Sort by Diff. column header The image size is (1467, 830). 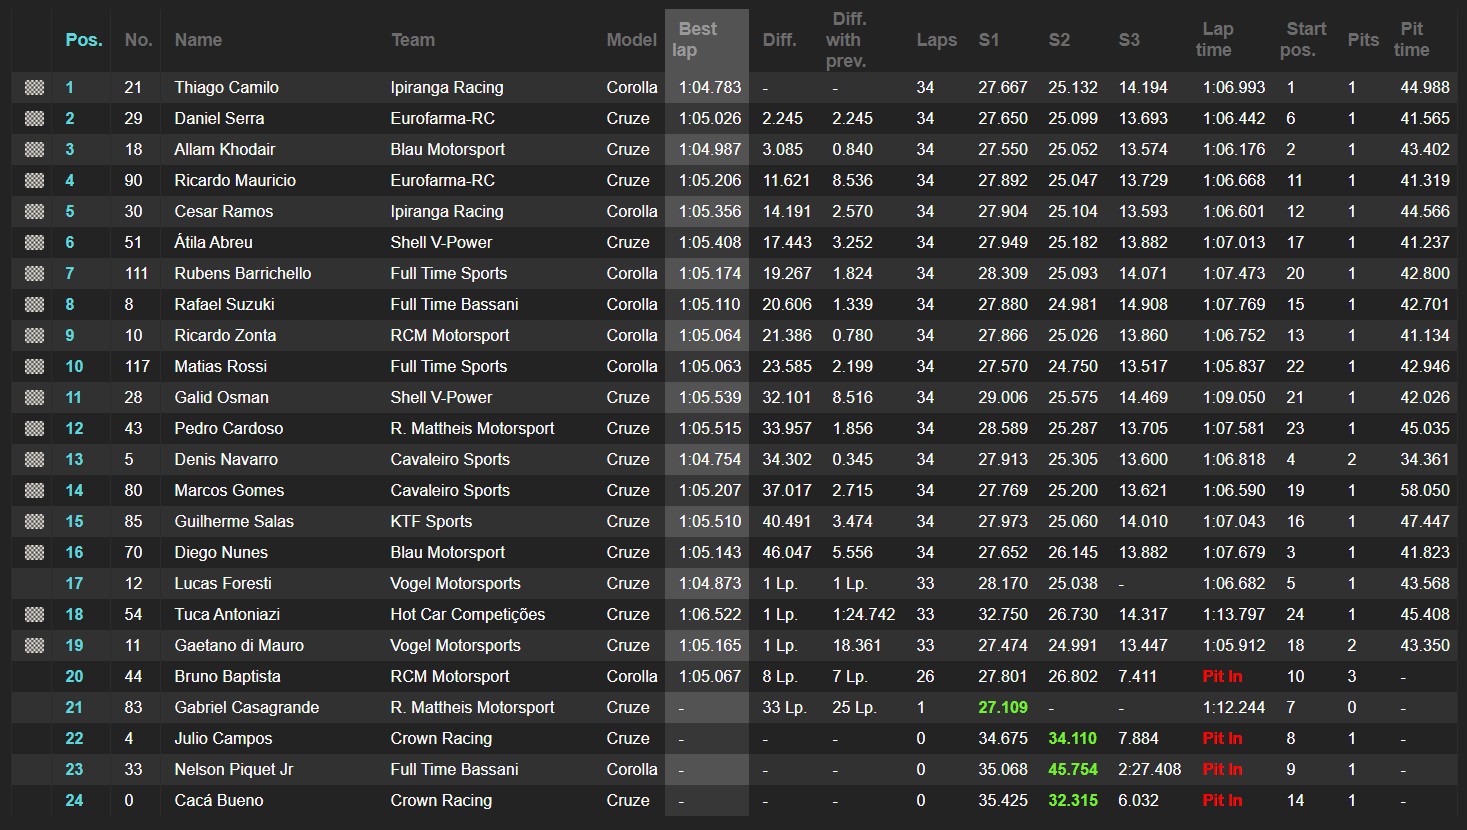pos(779,40)
